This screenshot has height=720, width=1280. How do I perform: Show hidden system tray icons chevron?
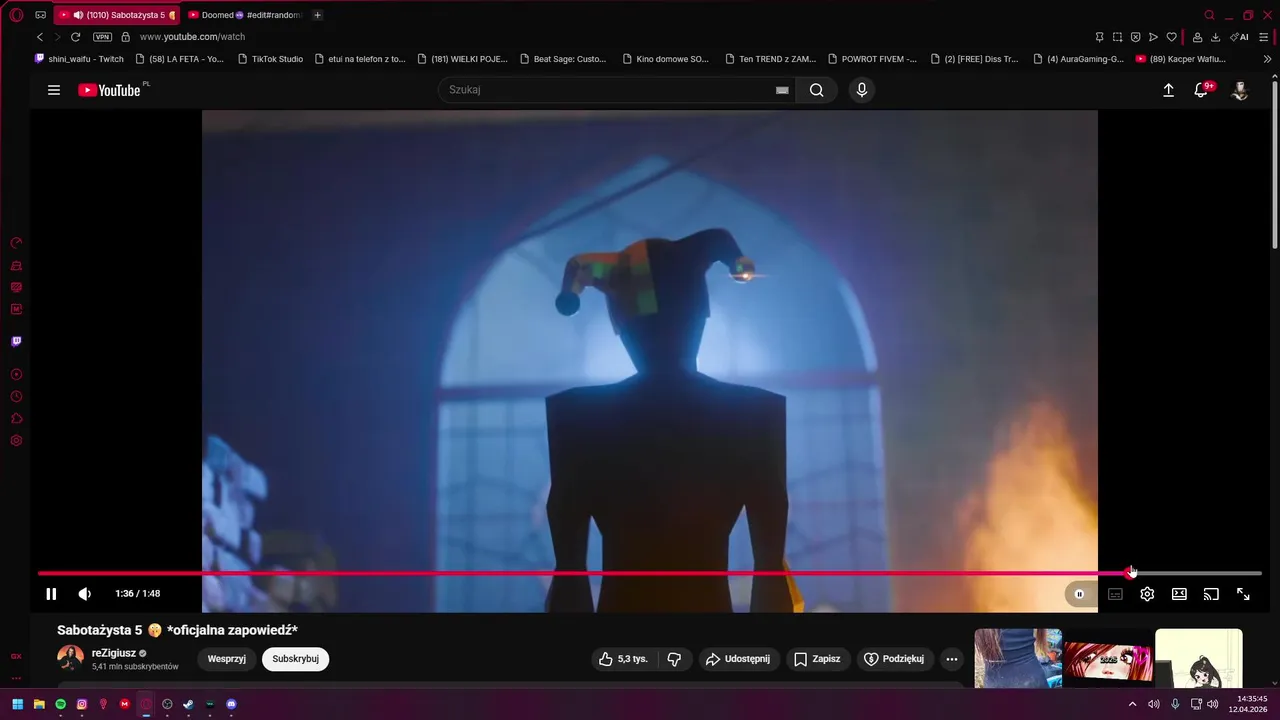[x=1132, y=704]
